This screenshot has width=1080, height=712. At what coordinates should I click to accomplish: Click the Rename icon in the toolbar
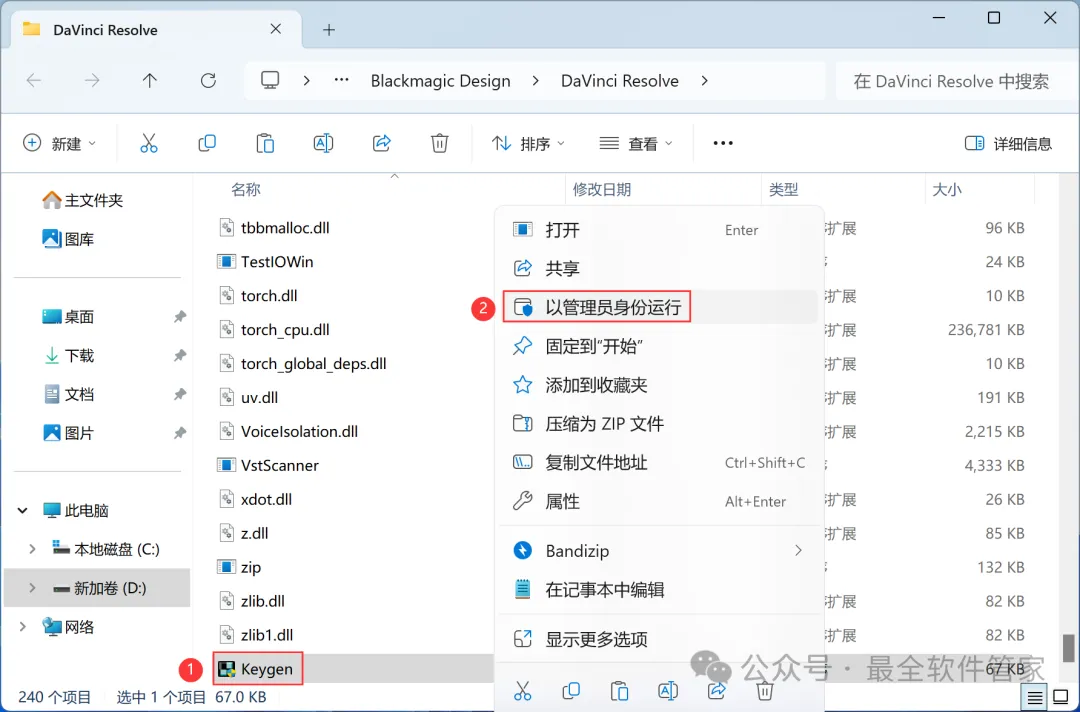[x=323, y=143]
